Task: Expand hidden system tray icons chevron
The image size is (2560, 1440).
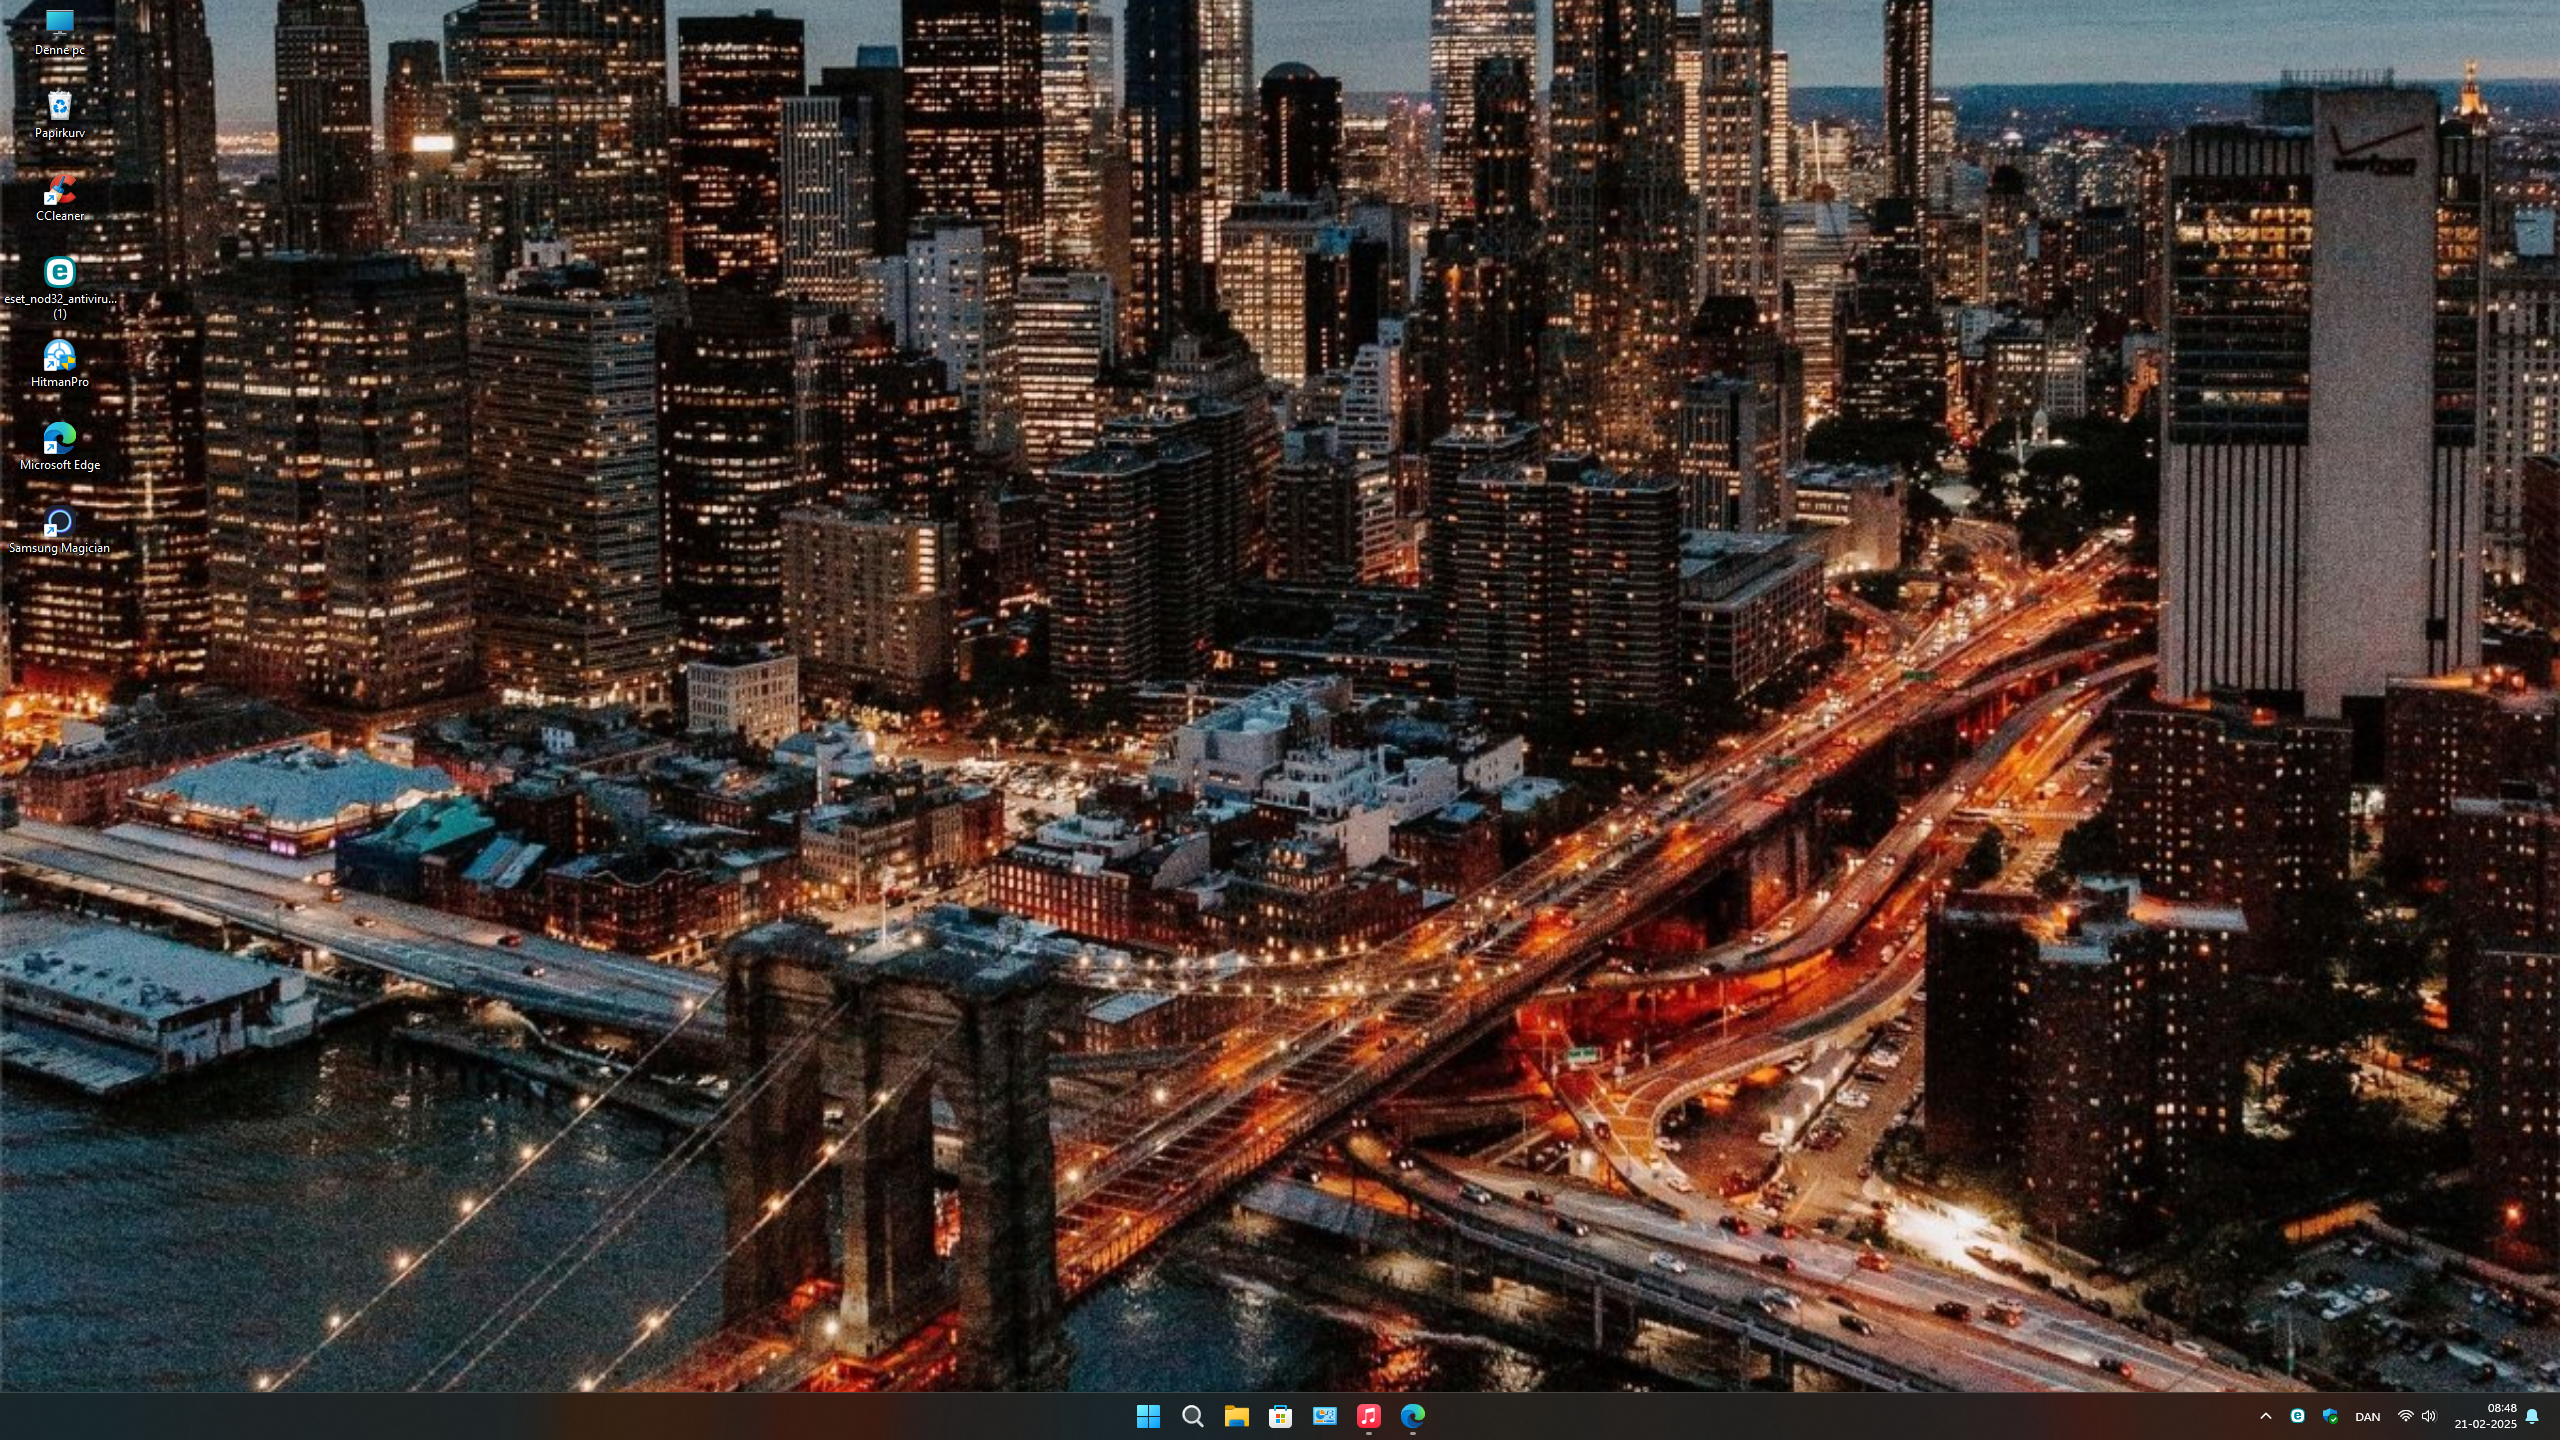Action: click(x=2266, y=1416)
